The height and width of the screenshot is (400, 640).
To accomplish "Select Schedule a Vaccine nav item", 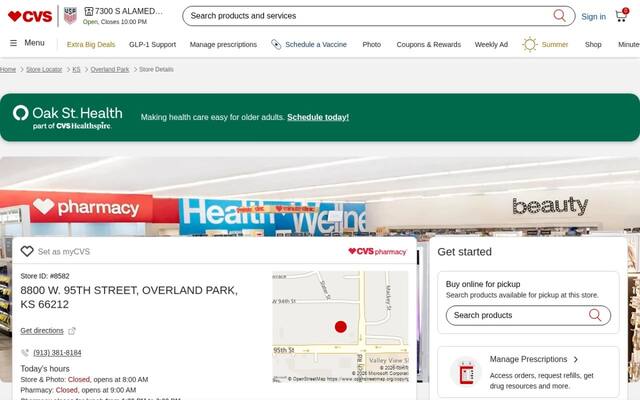I will [316, 44].
